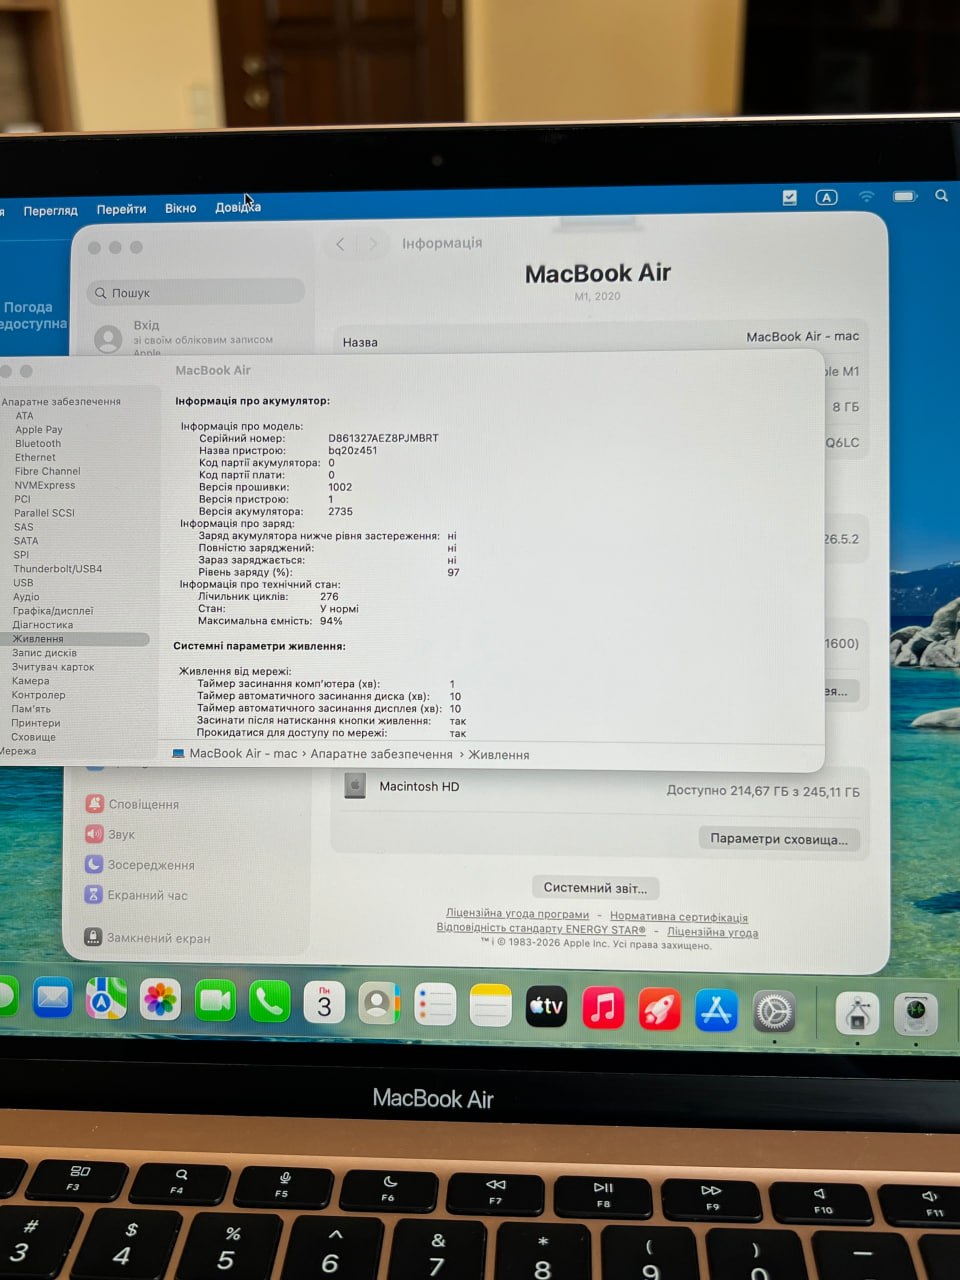Select Пам'ять in hardware list

[31, 709]
